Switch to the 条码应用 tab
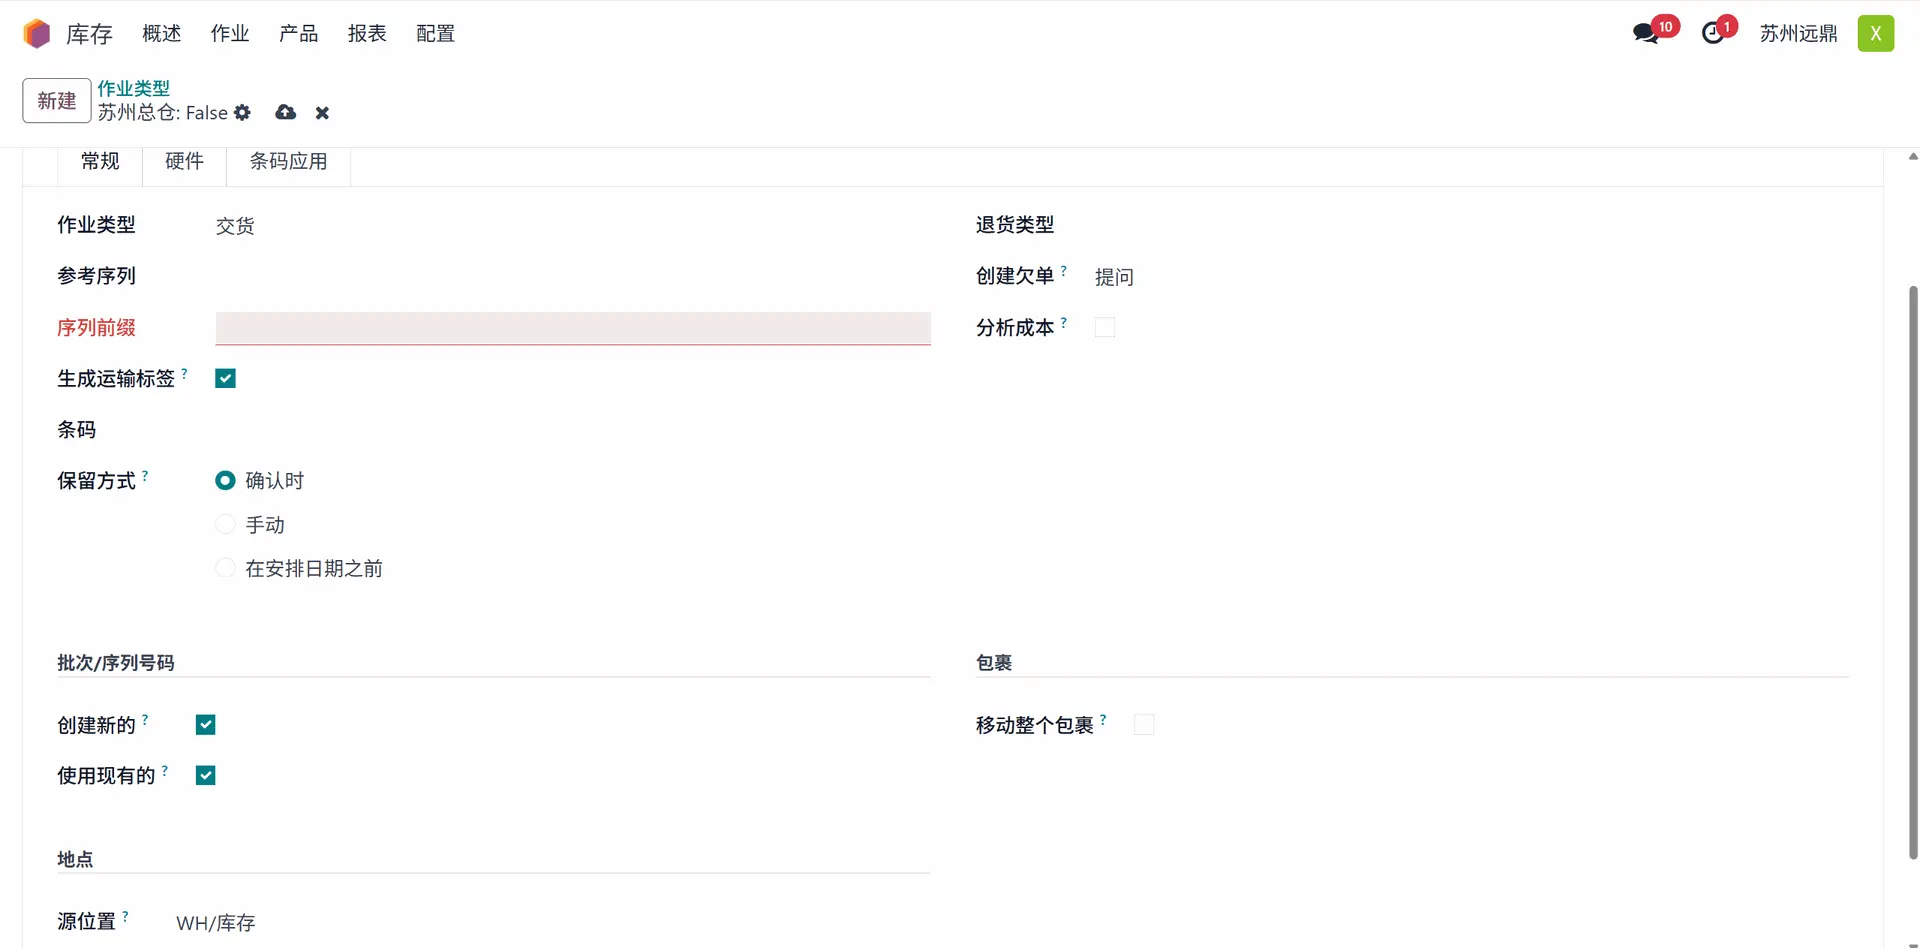Image resolution: width=1920 pixels, height=948 pixels. click(288, 162)
